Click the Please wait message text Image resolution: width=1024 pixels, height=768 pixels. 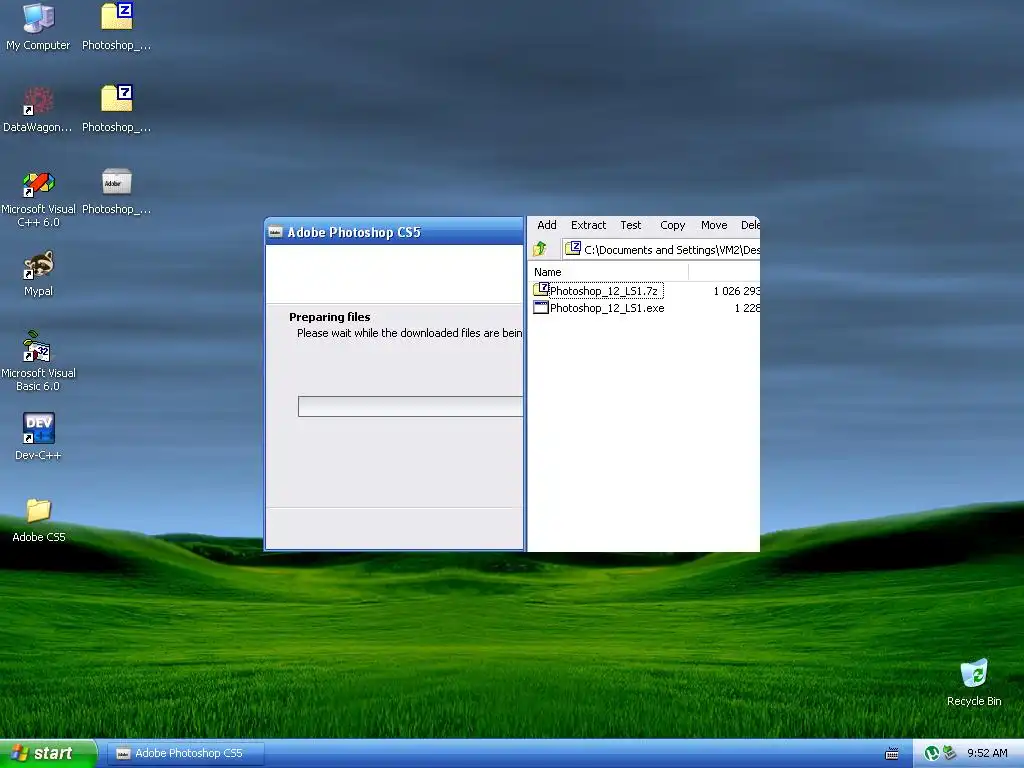409,333
